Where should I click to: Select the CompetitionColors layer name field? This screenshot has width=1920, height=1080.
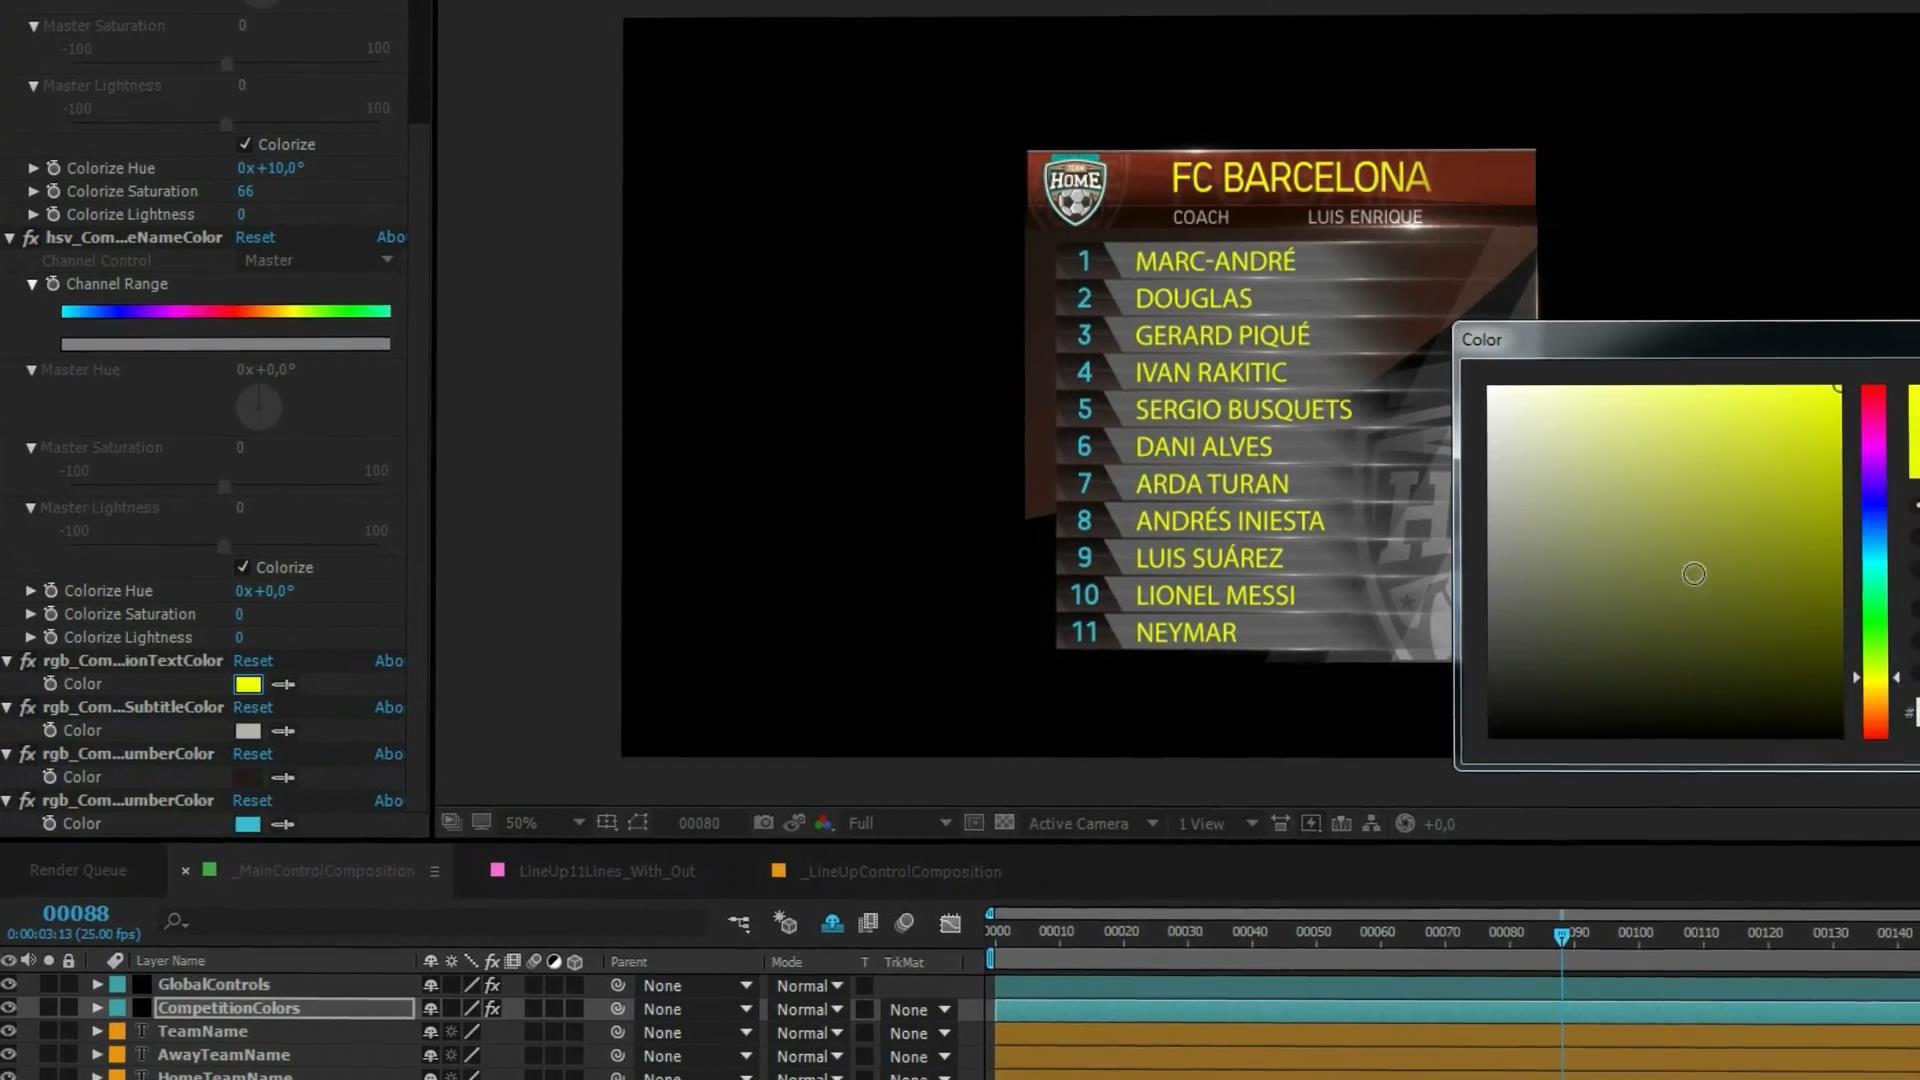[x=284, y=1008]
